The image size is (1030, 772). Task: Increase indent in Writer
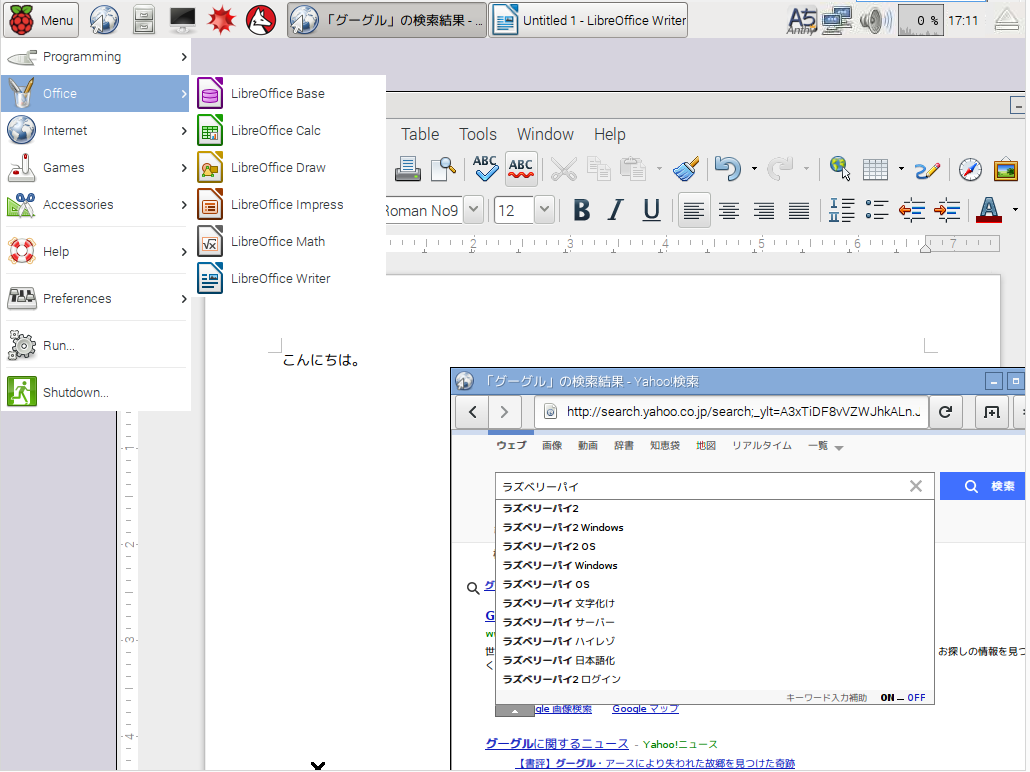pos(947,210)
